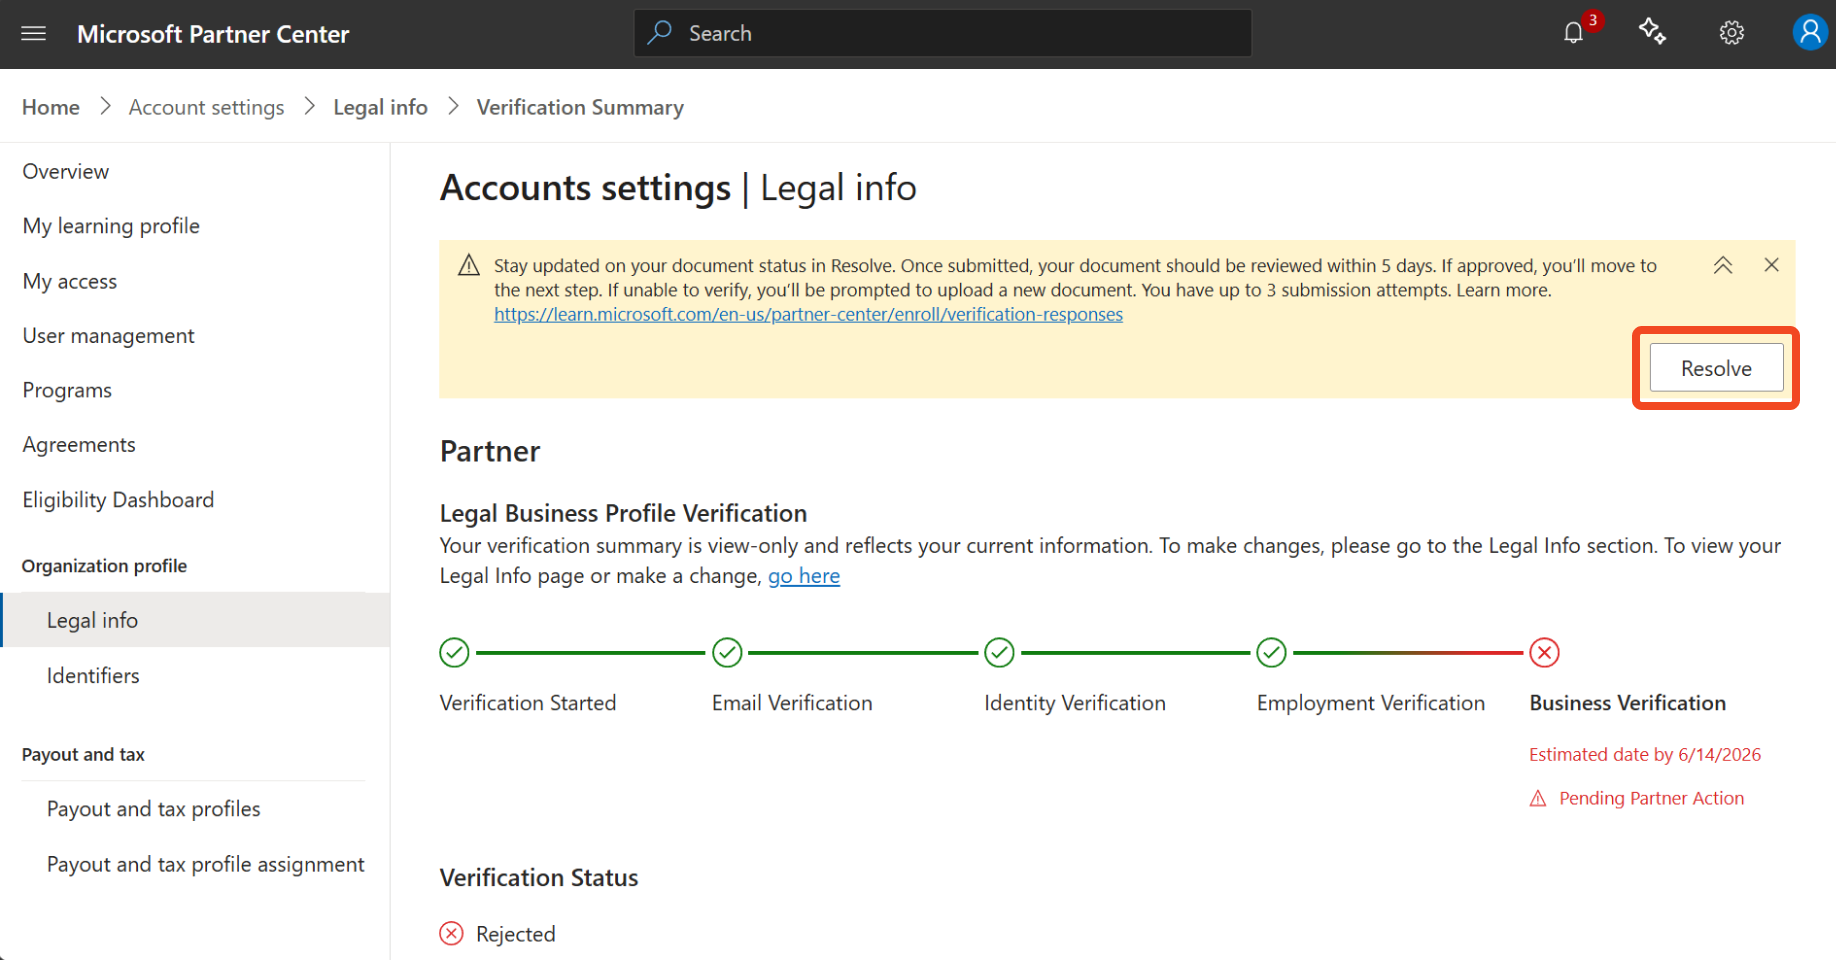Collapse the banner with double chevron
This screenshot has width=1836, height=960.
(1722, 265)
